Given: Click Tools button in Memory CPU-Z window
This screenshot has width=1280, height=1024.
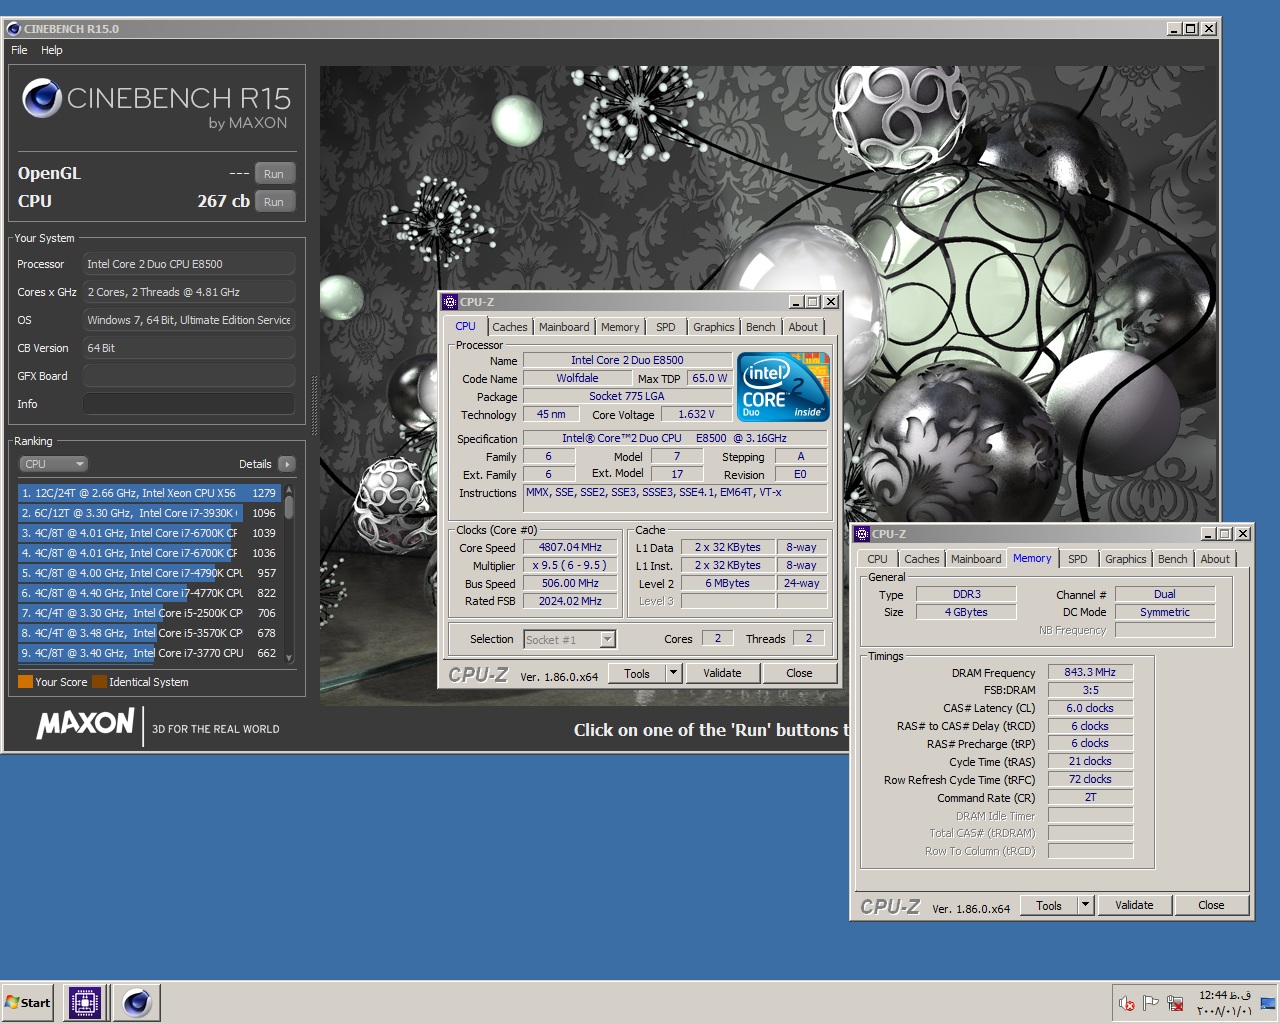Looking at the screenshot, I should 1049,906.
